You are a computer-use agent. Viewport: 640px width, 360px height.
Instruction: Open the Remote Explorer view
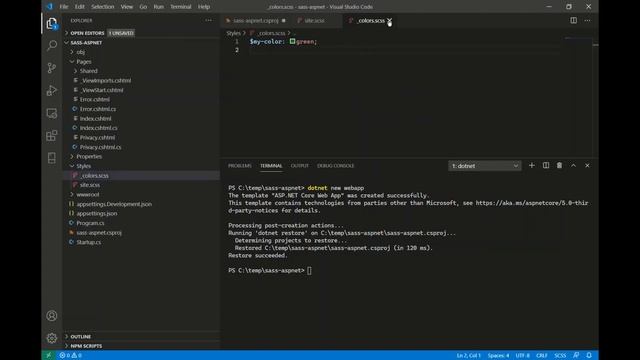(x=52, y=113)
